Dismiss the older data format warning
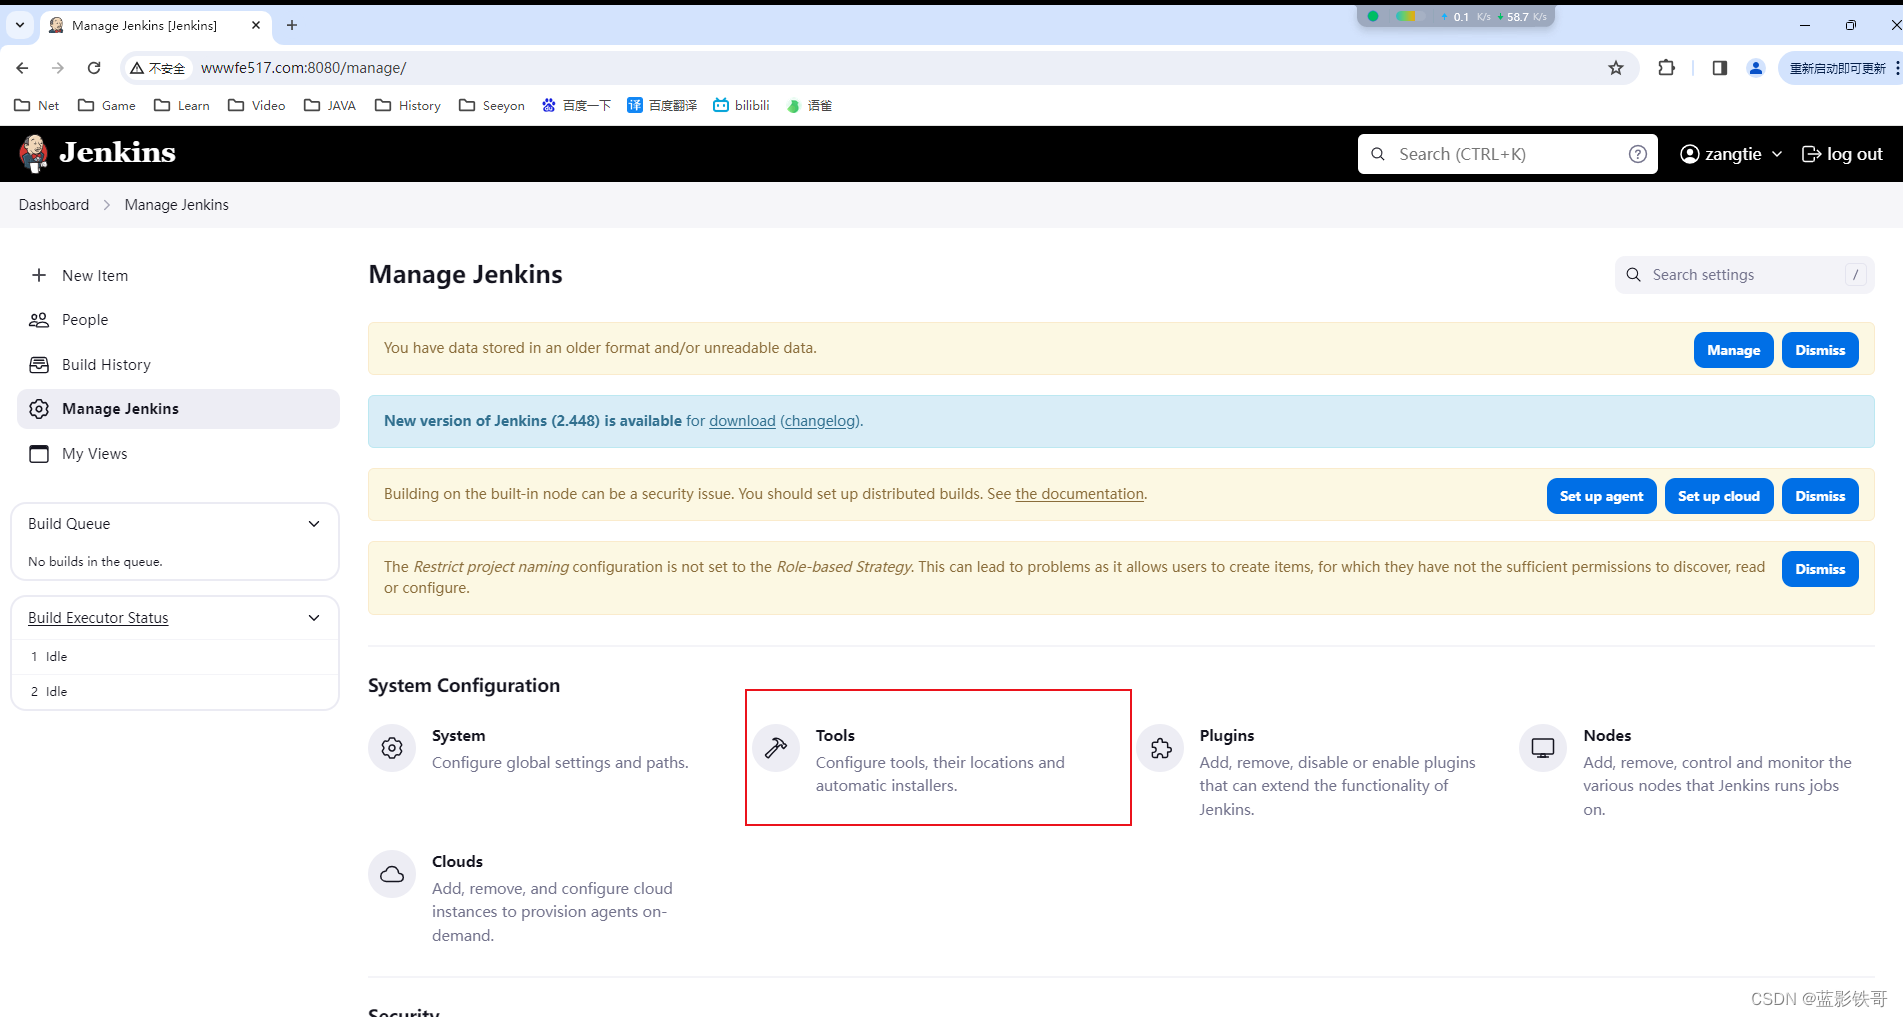This screenshot has width=1903, height=1017. (1820, 350)
